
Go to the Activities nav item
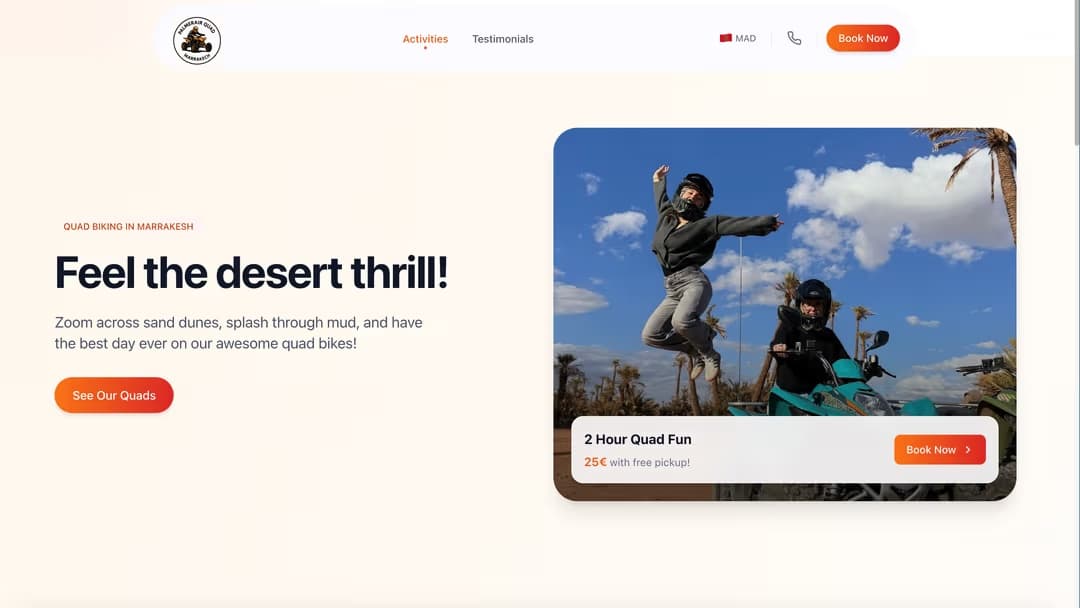tap(425, 39)
